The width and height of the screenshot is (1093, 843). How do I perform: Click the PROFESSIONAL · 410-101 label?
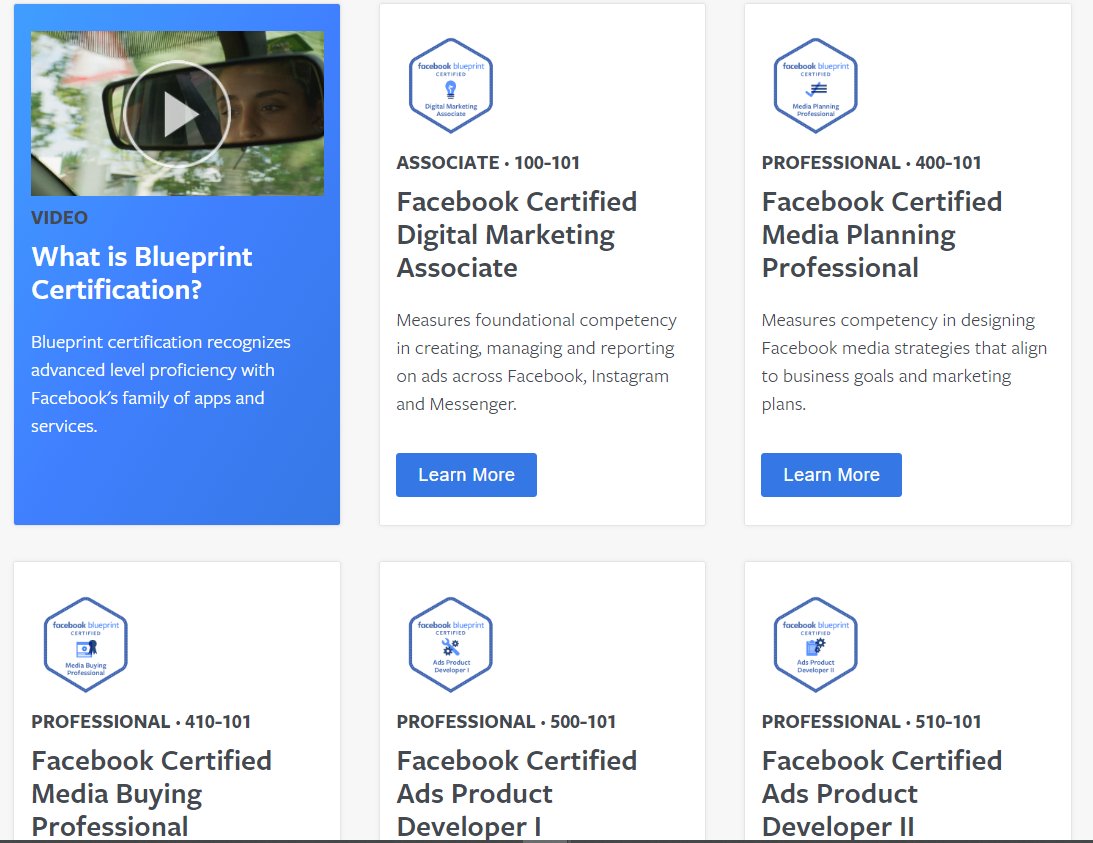141,722
